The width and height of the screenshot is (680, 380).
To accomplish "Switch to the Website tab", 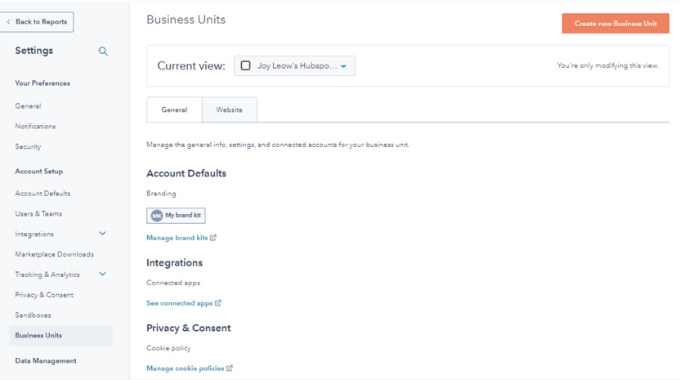I will pos(229,110).
